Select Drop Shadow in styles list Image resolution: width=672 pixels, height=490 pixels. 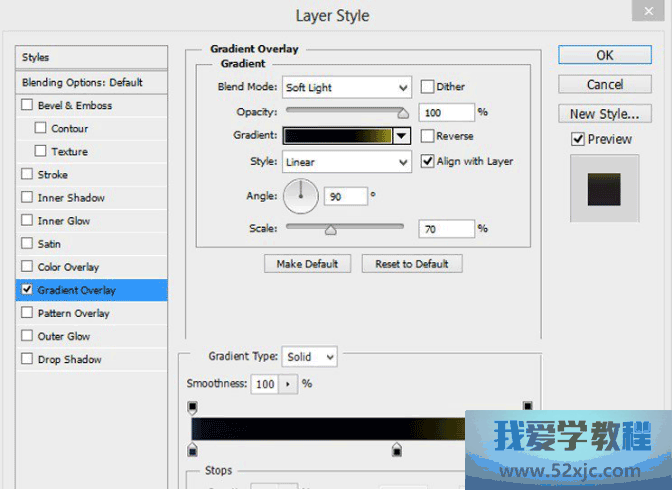click(69, 360)
